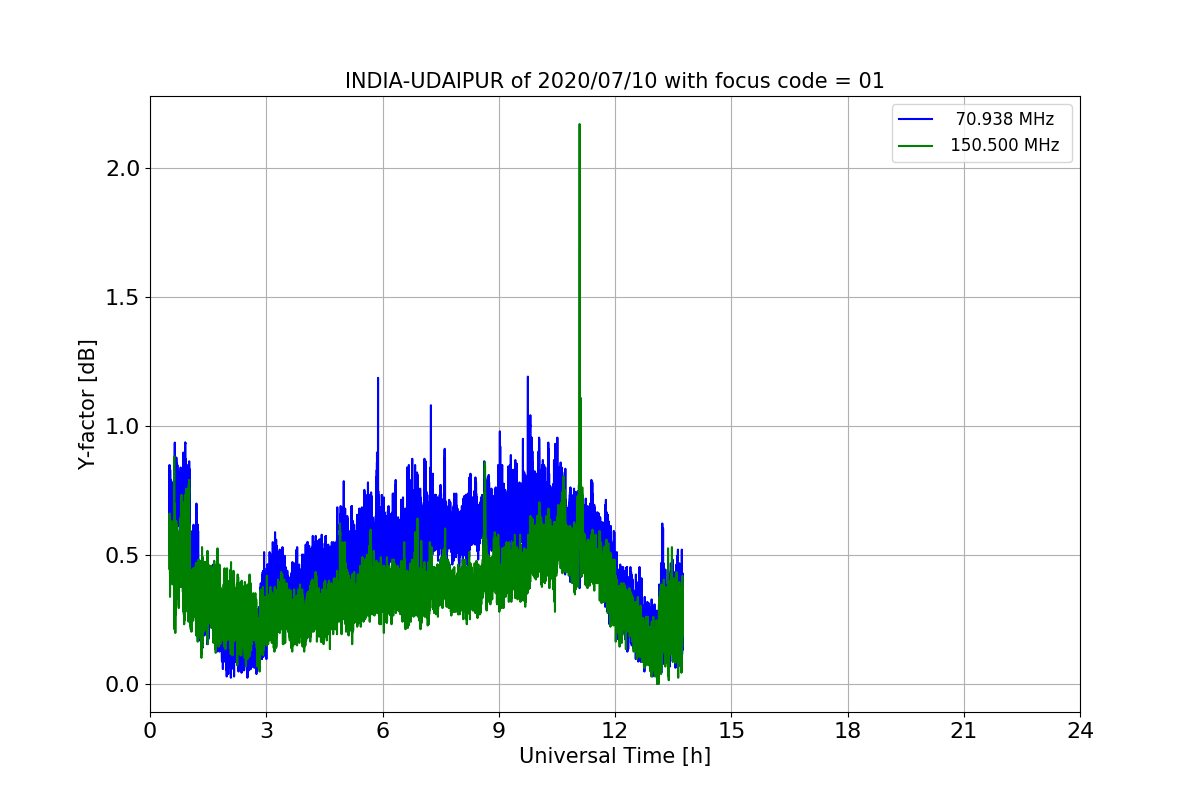Click the x-axis tick label '21'
The width and height of the screenshot is (1200, 800).
[964, 731]
